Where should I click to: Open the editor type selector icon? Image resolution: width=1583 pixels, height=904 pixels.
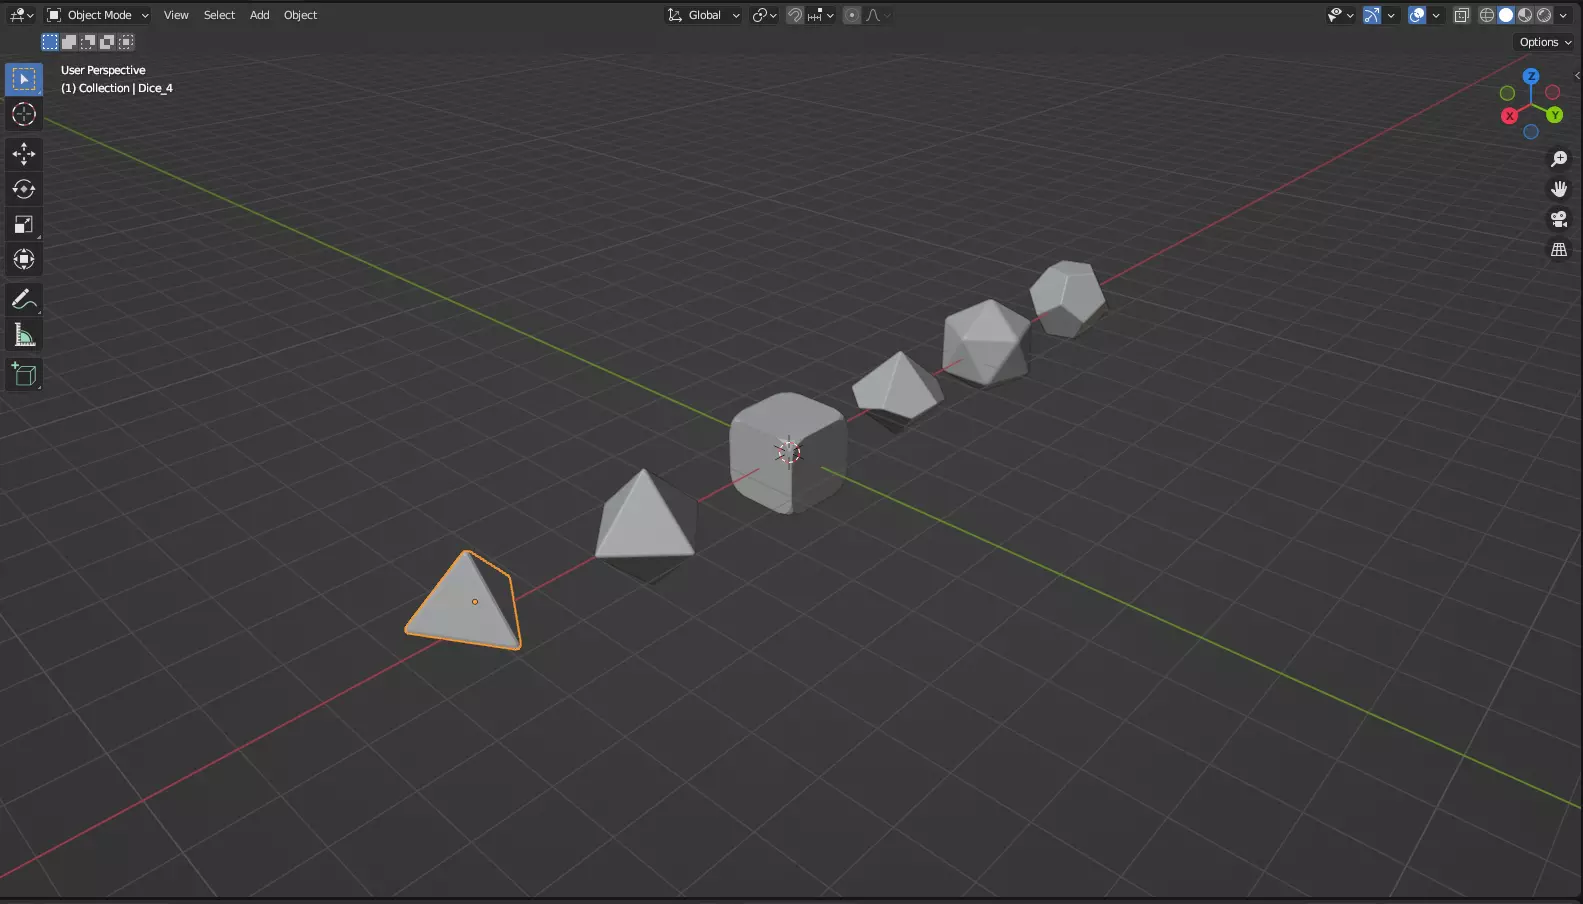click(x=21, y=15)
